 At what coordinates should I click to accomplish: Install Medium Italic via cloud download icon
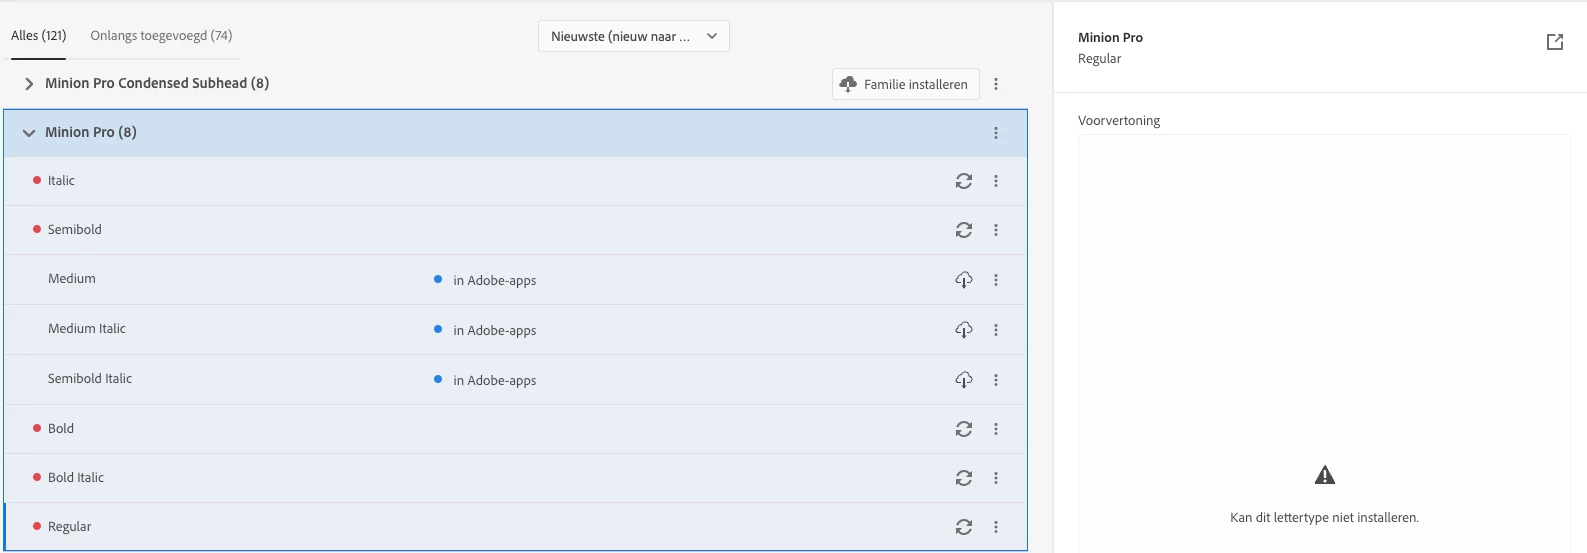(x=963, y=330)
